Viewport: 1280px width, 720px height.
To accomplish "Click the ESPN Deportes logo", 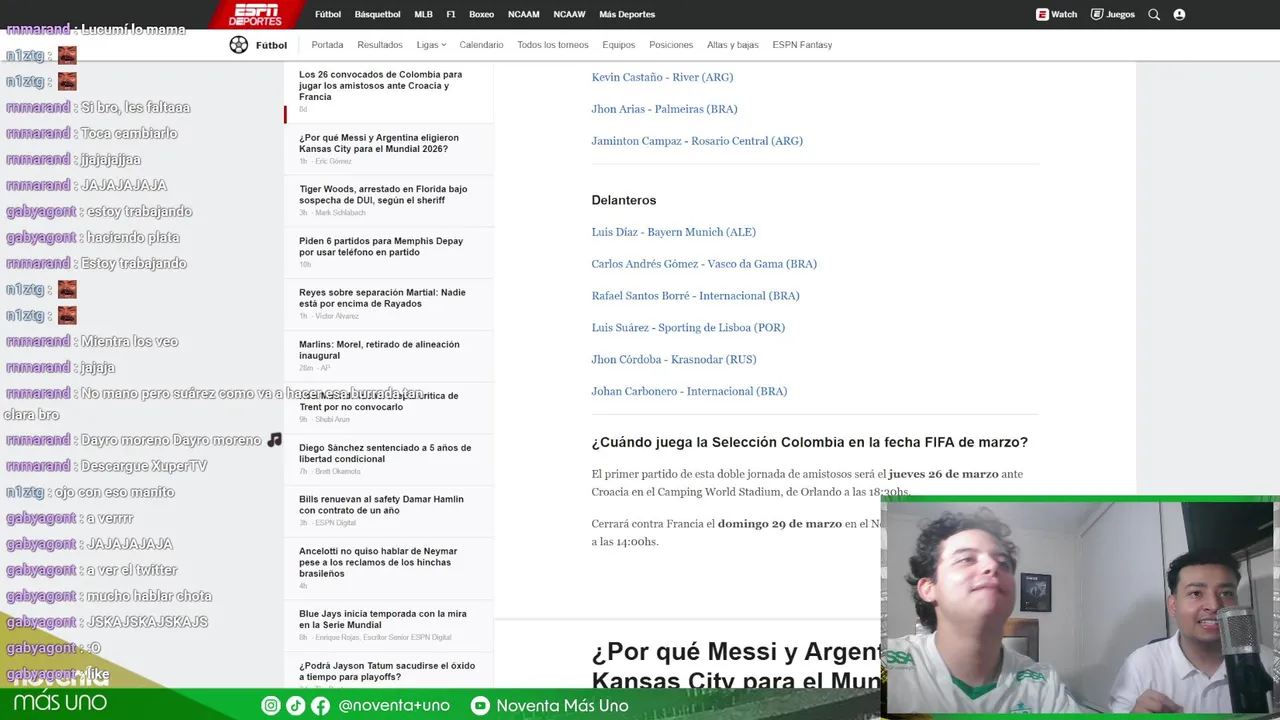I will click(x=255, y=14).
